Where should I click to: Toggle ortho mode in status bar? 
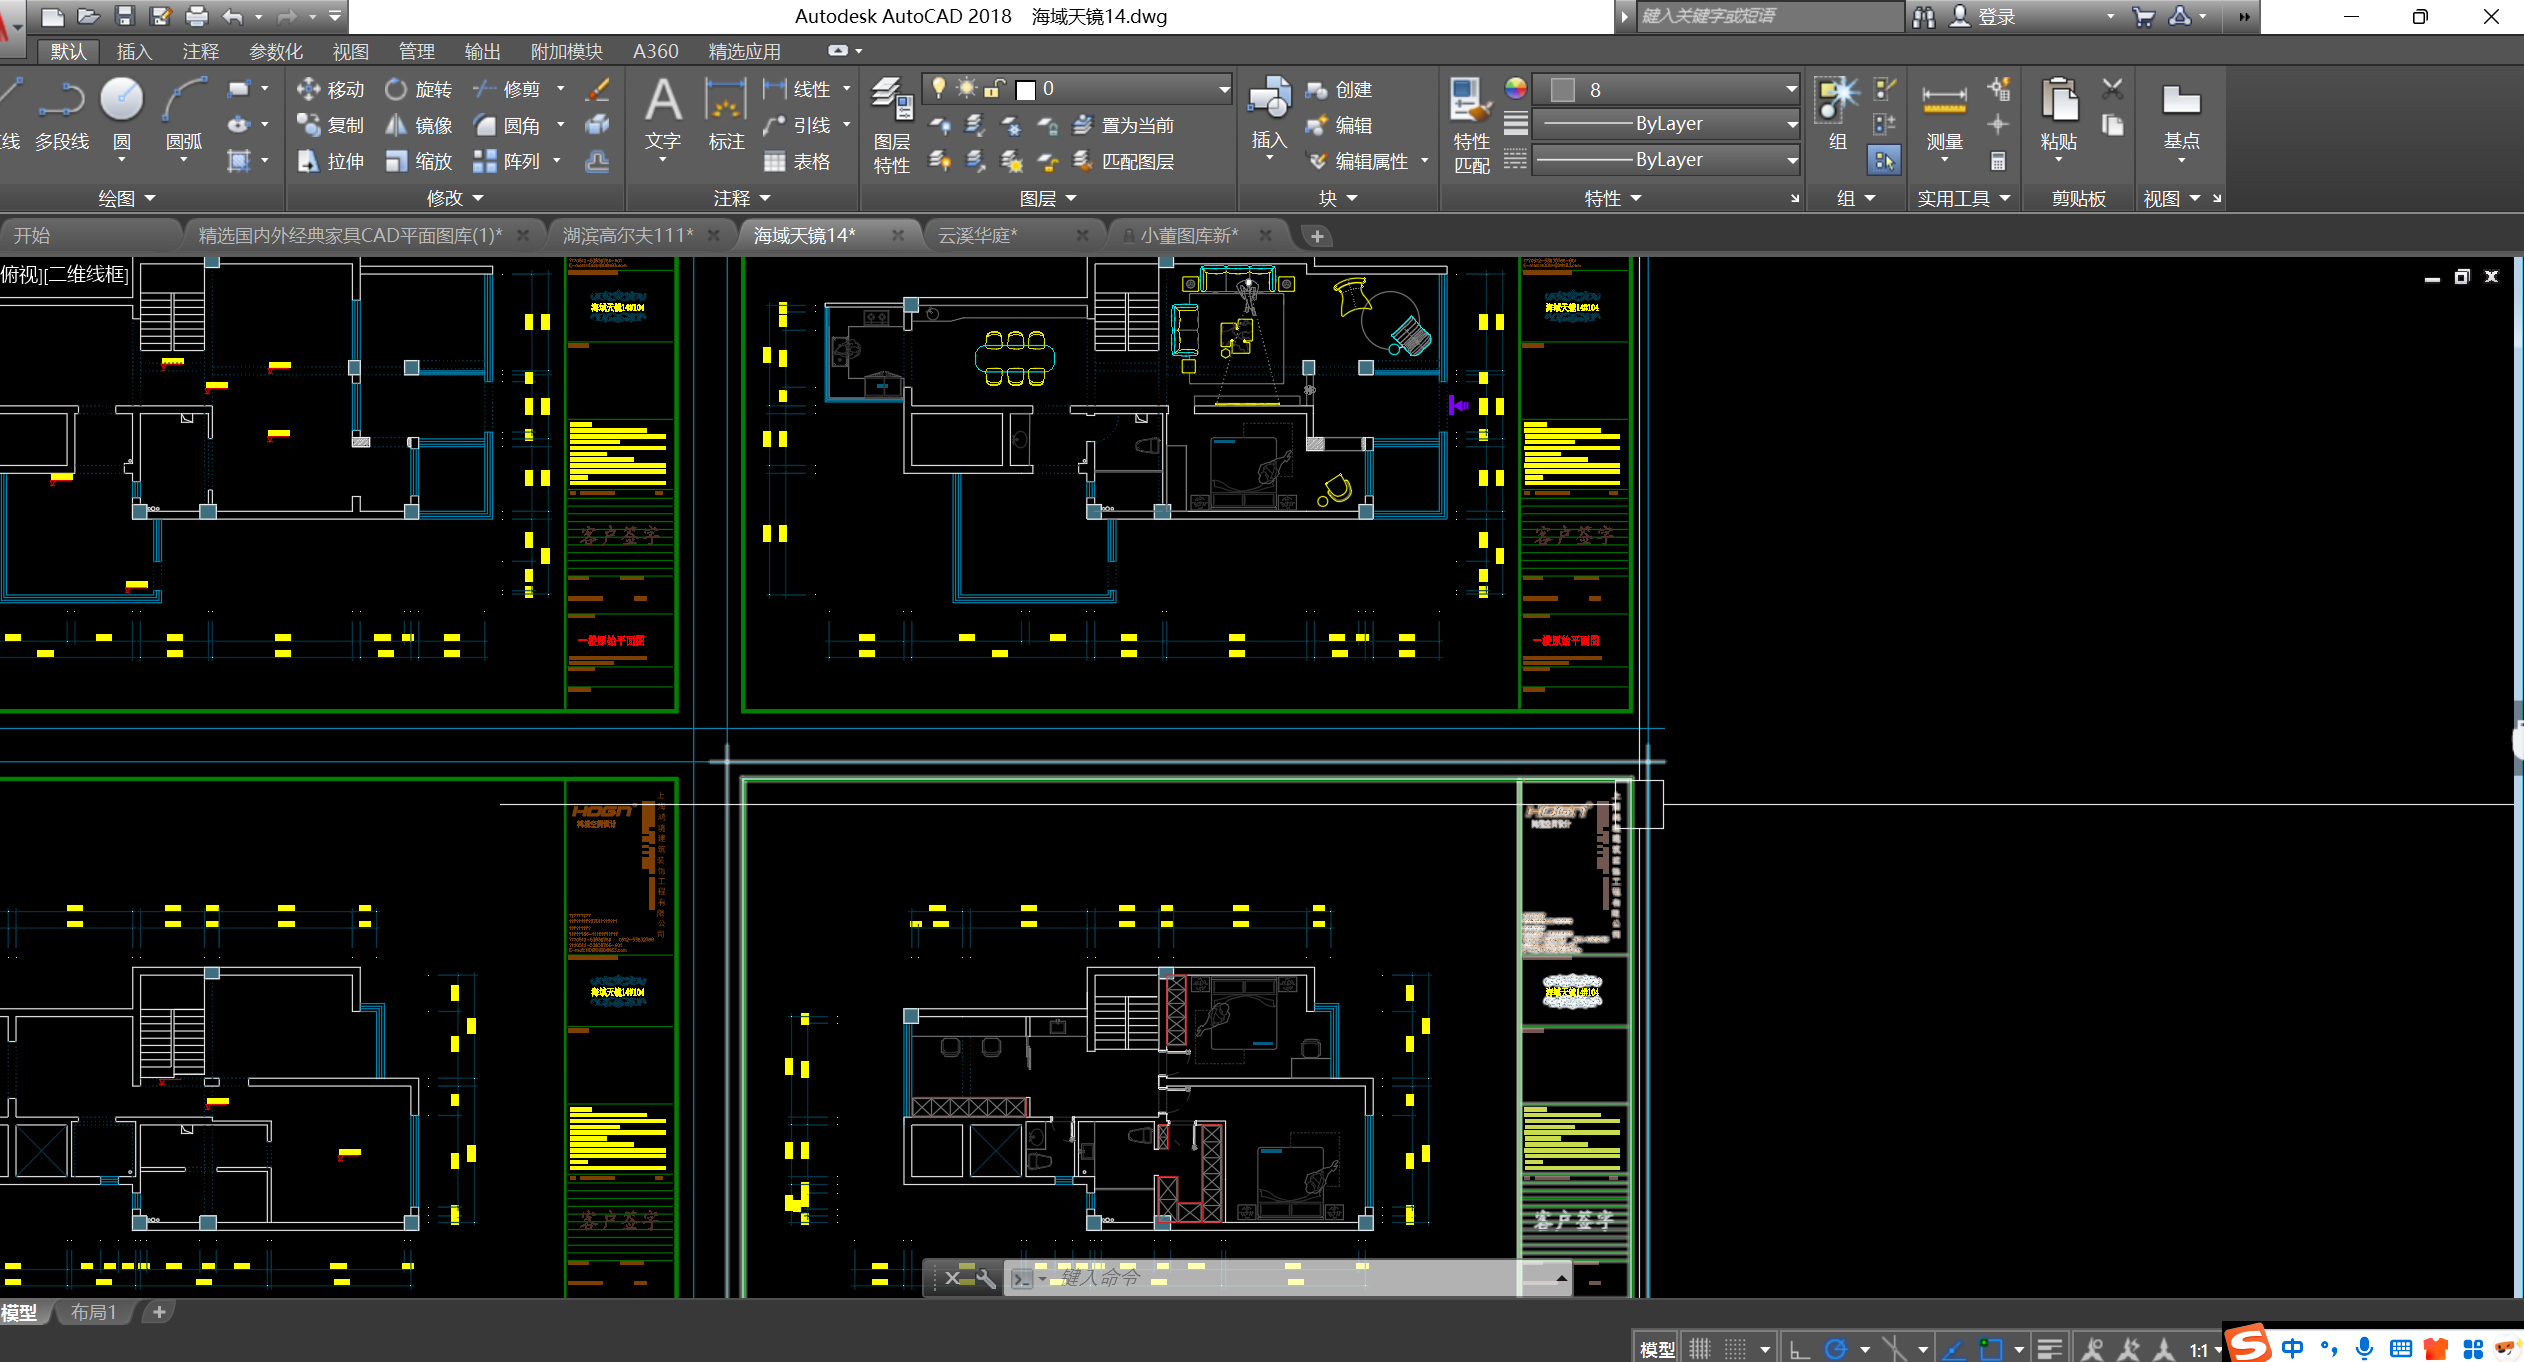pos(1799,1349)
